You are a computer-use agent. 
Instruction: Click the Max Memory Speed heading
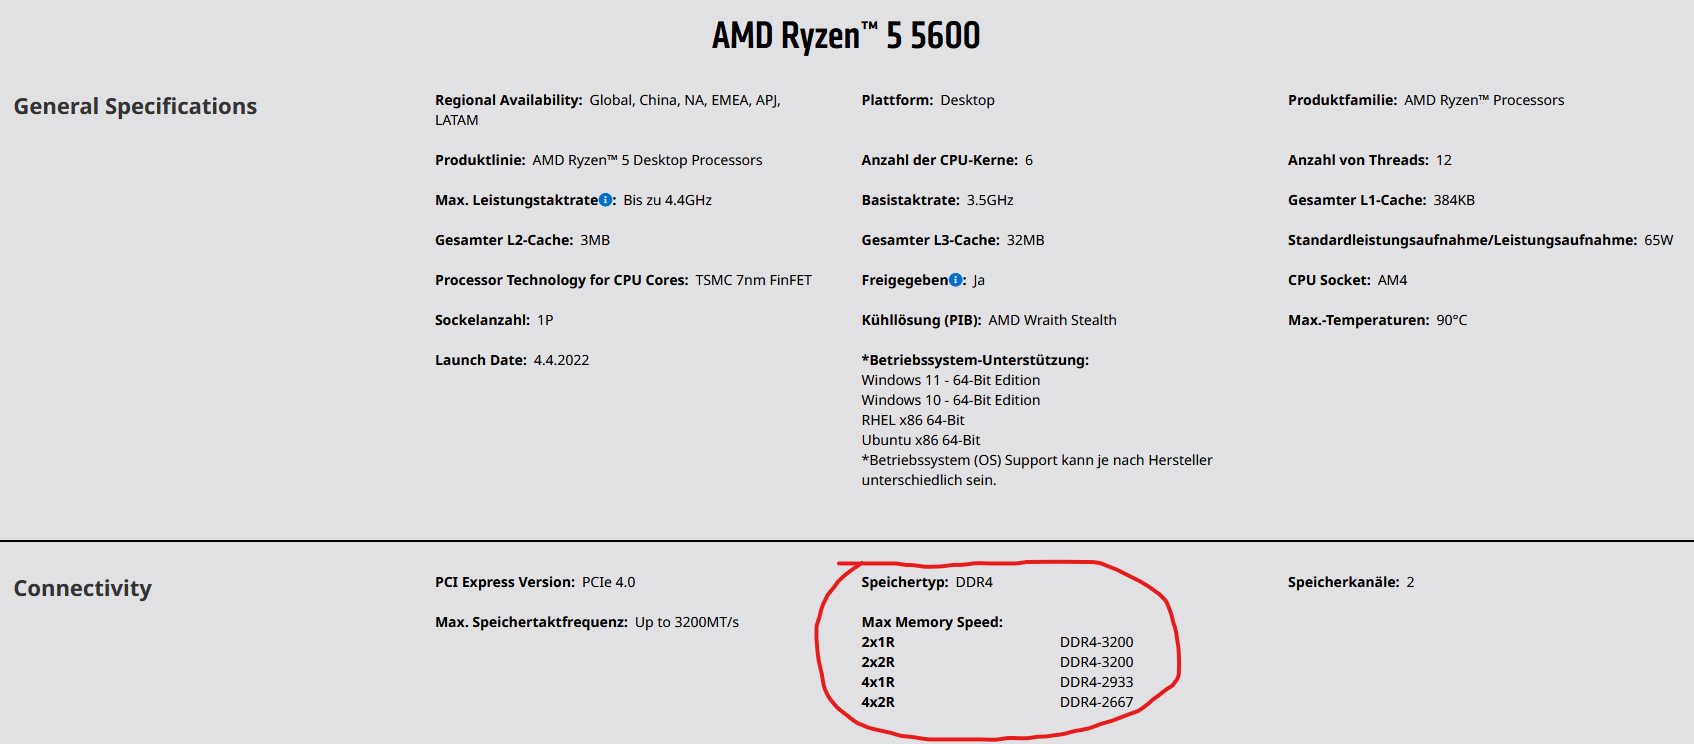(x=932, y=622)
